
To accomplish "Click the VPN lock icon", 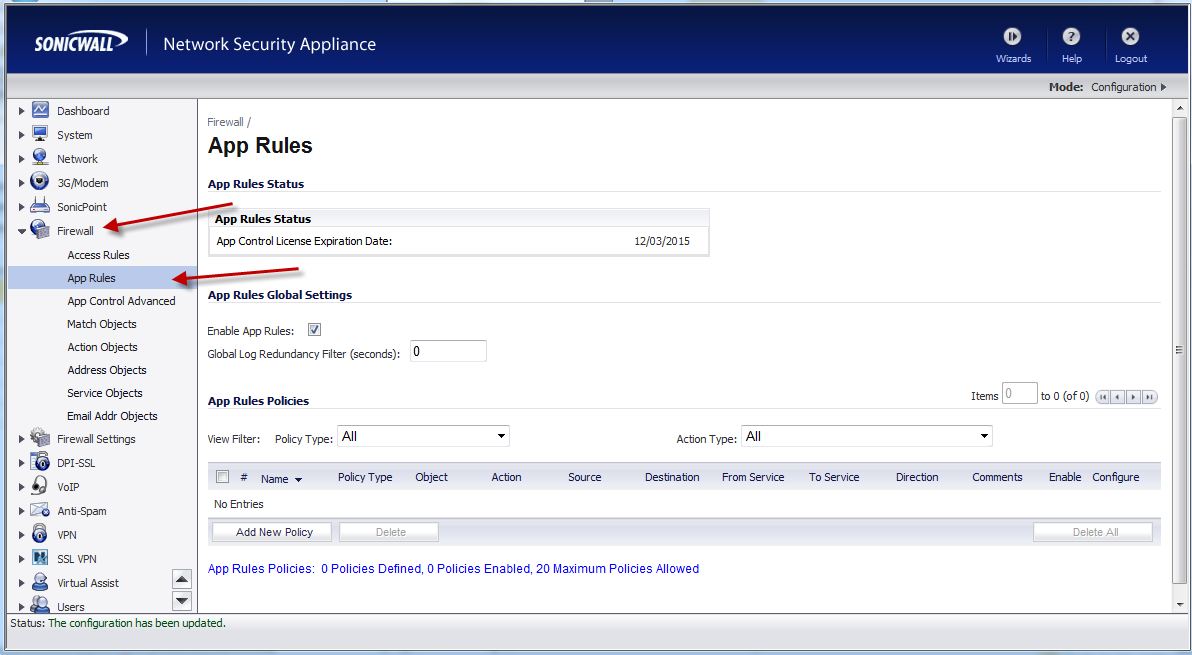I will 40,534.
